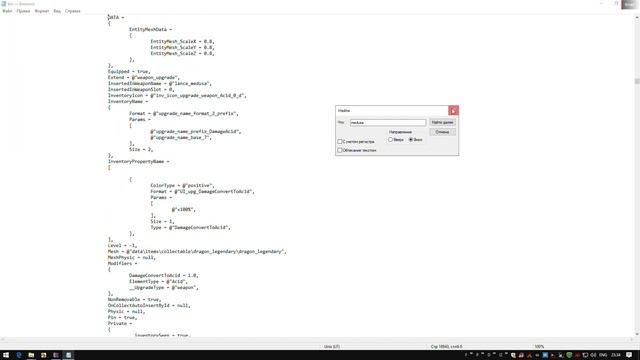Click the horizontal scrollbar left arrow

tap(3, 340)
